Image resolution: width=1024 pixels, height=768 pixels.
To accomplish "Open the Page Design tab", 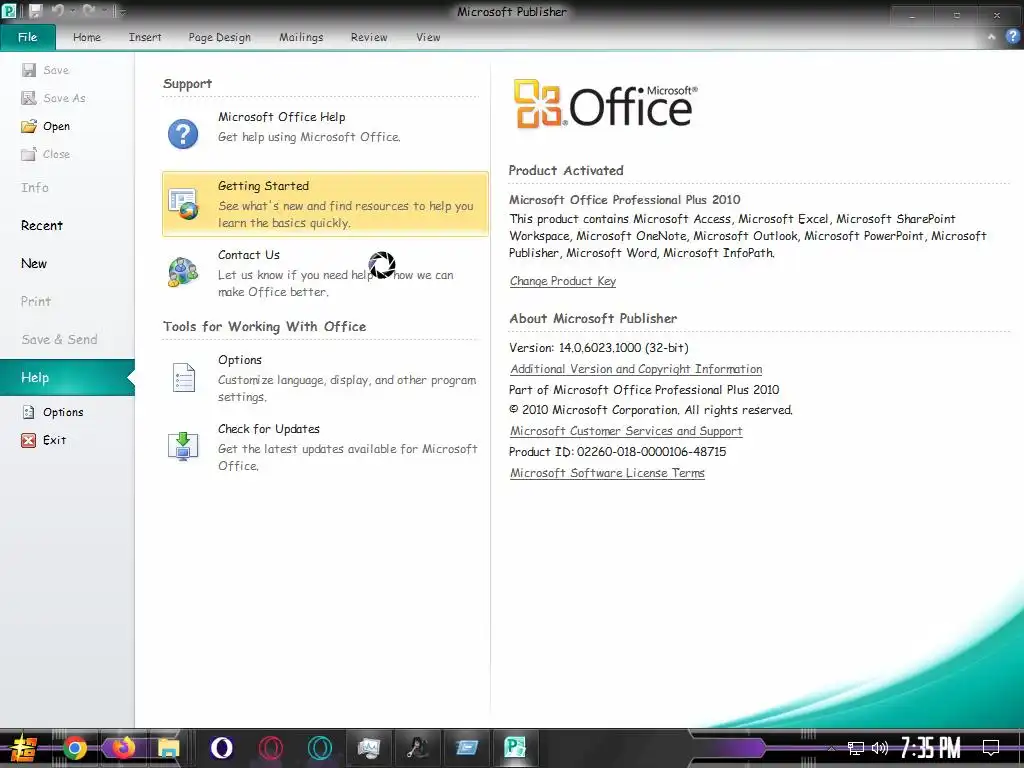I will pyautogui.click(x=219, y=37).
